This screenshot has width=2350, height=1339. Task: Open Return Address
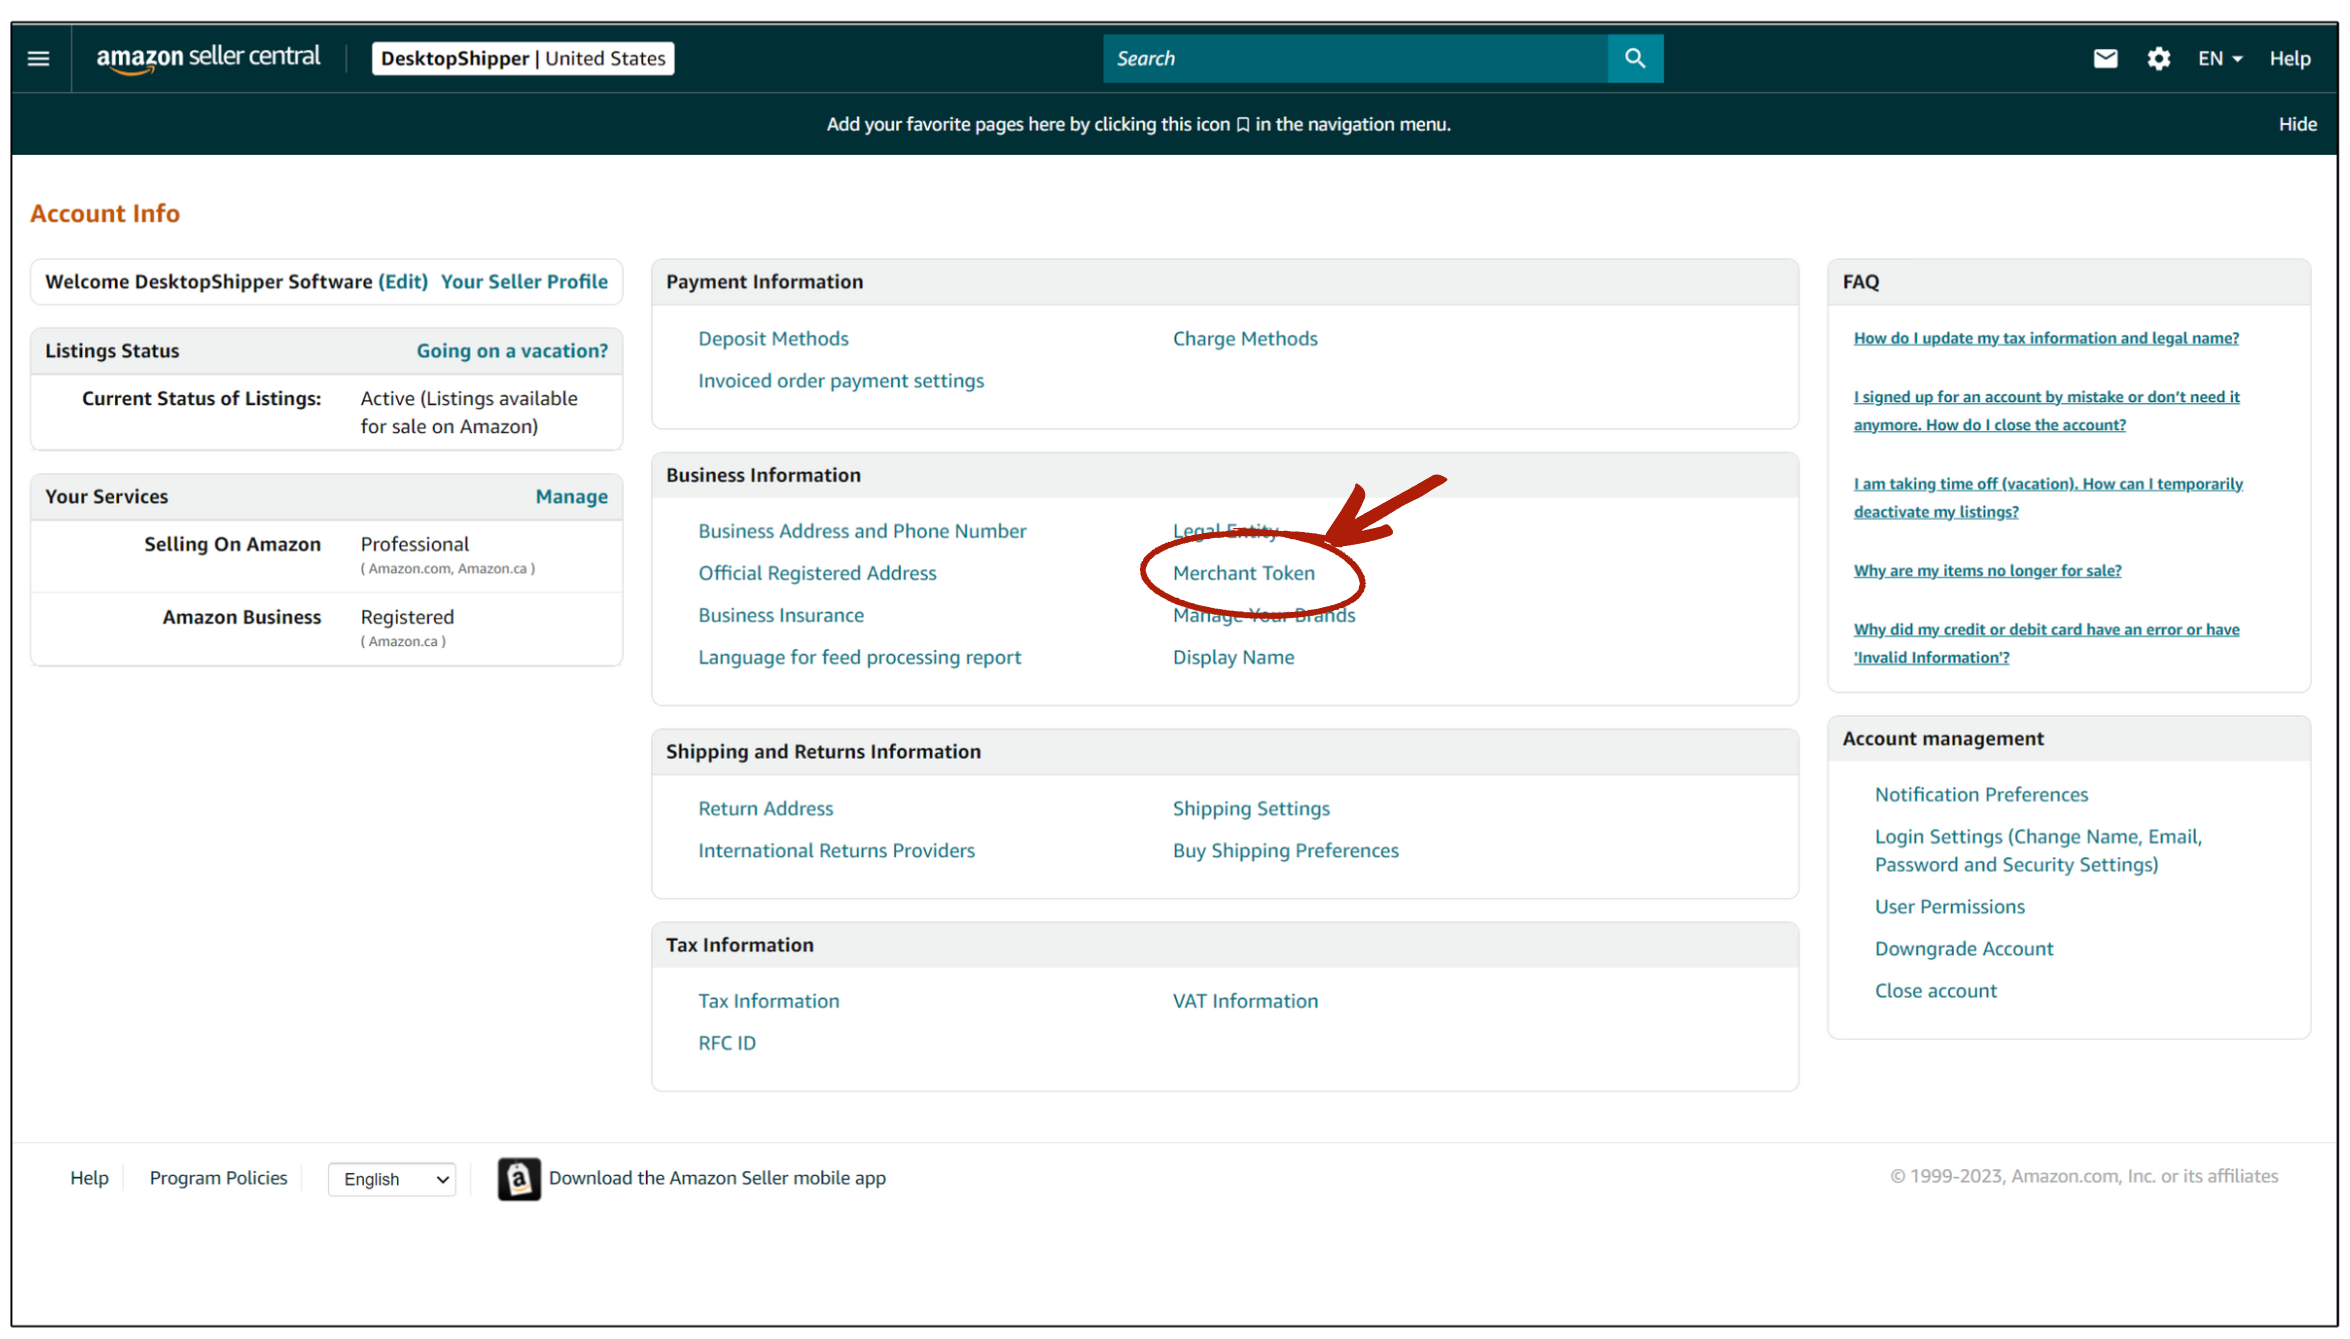(x=765, y=808)
